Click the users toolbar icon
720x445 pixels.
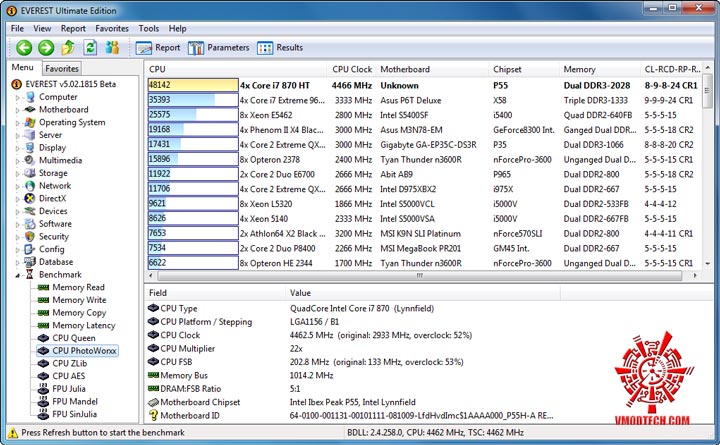point(112,47)
